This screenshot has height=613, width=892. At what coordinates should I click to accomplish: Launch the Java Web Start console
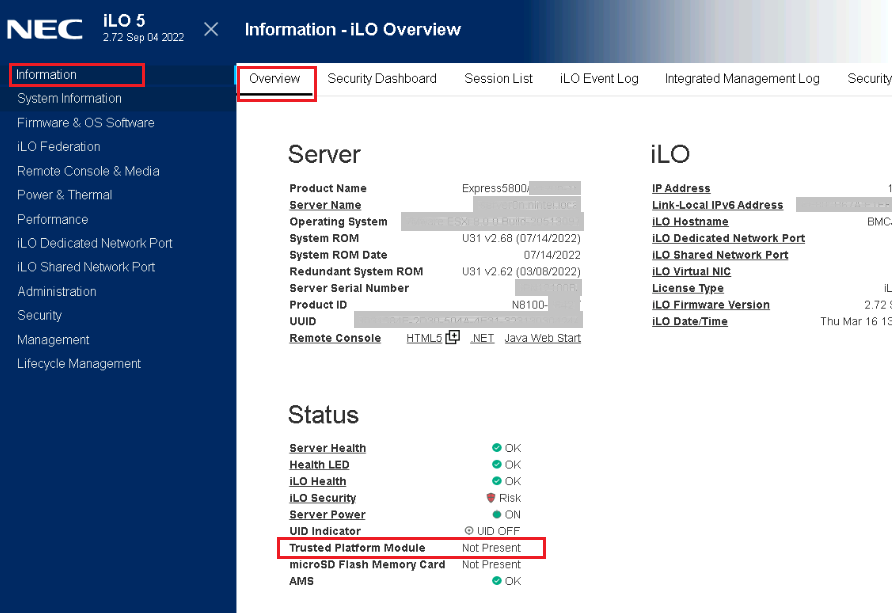click(x=543, y=338)
